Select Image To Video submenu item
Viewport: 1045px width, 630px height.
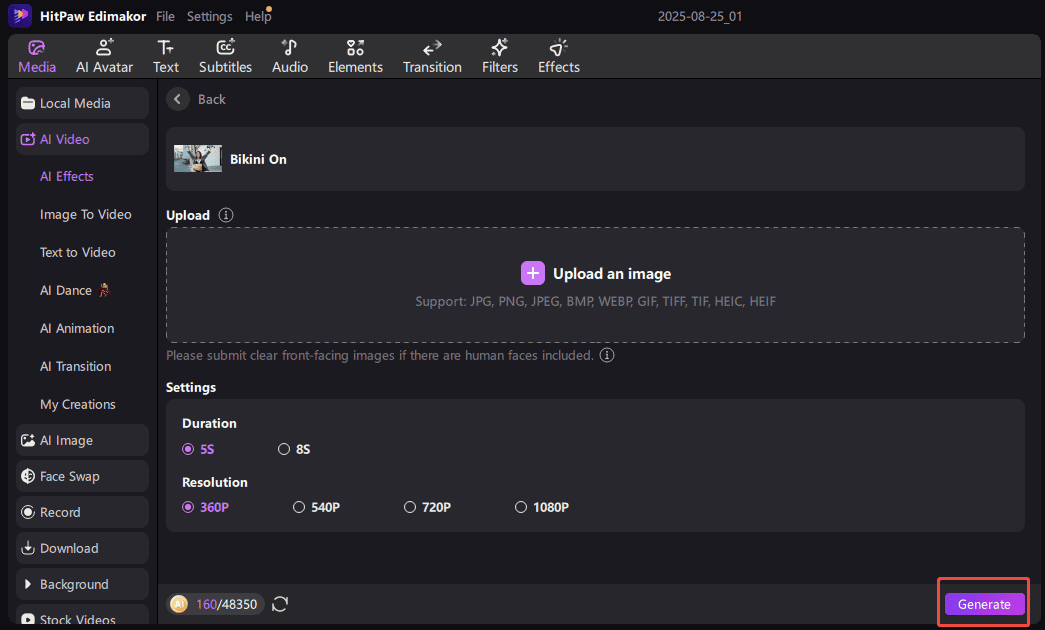pyautogui.click(x=85, y=215)
